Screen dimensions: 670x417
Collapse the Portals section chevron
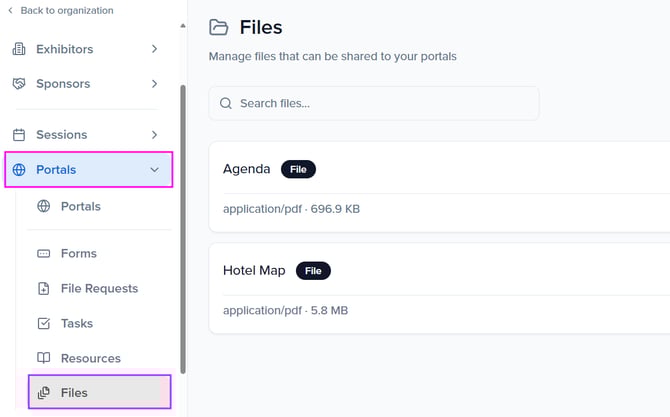click(x=154, y=170)
